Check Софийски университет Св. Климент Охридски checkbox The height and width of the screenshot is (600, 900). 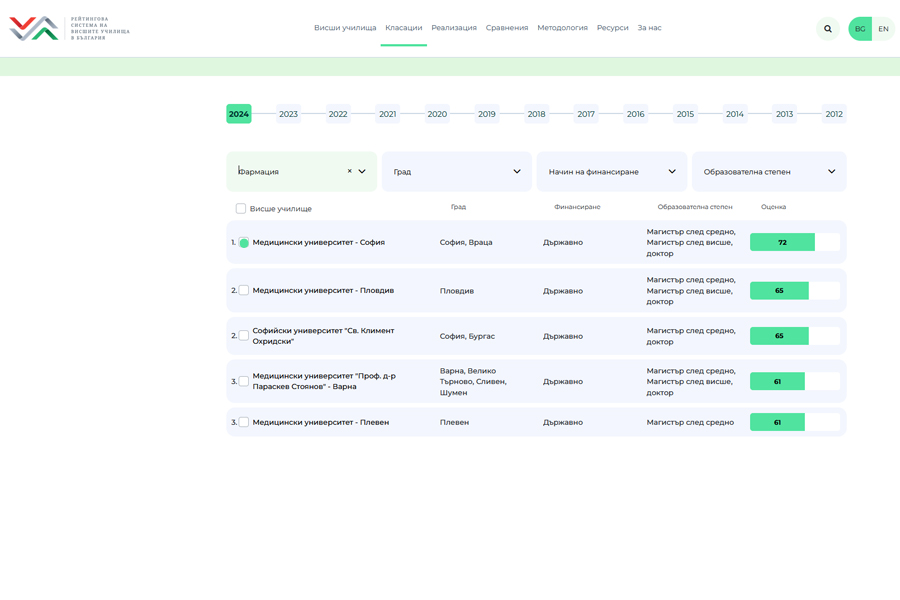(244, 335)
